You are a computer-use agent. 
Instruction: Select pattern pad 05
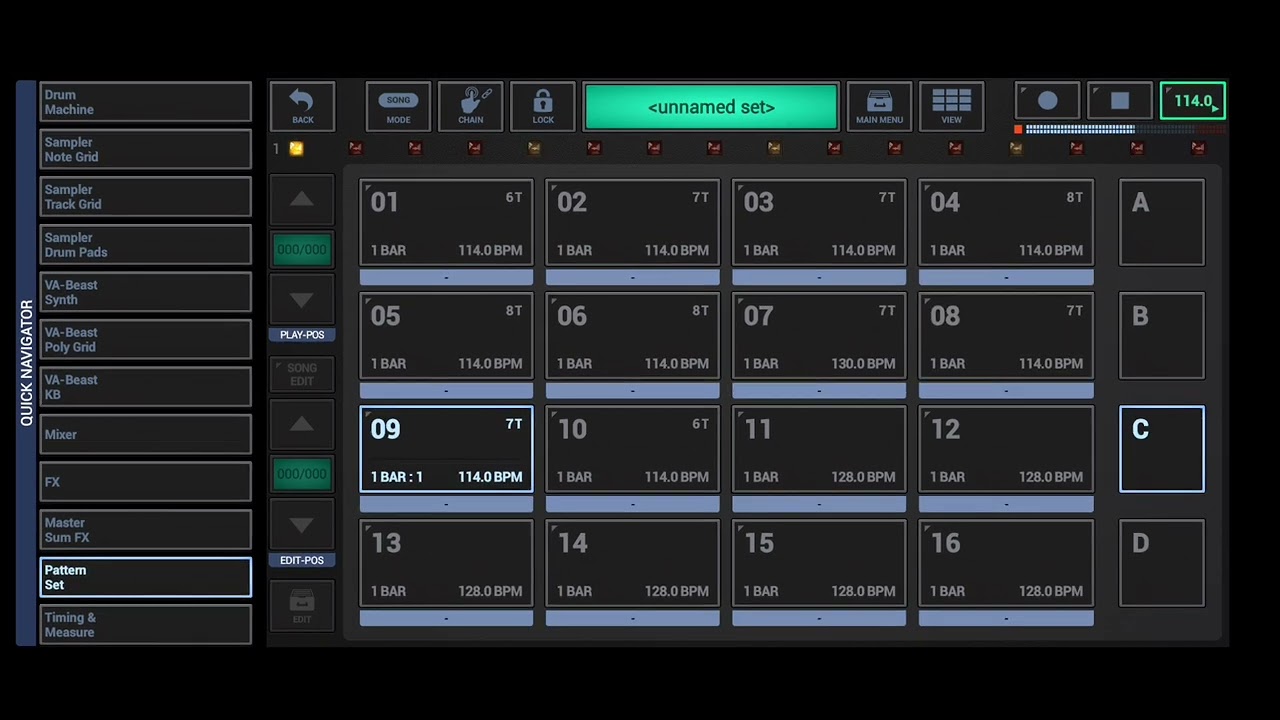[446, 336]
